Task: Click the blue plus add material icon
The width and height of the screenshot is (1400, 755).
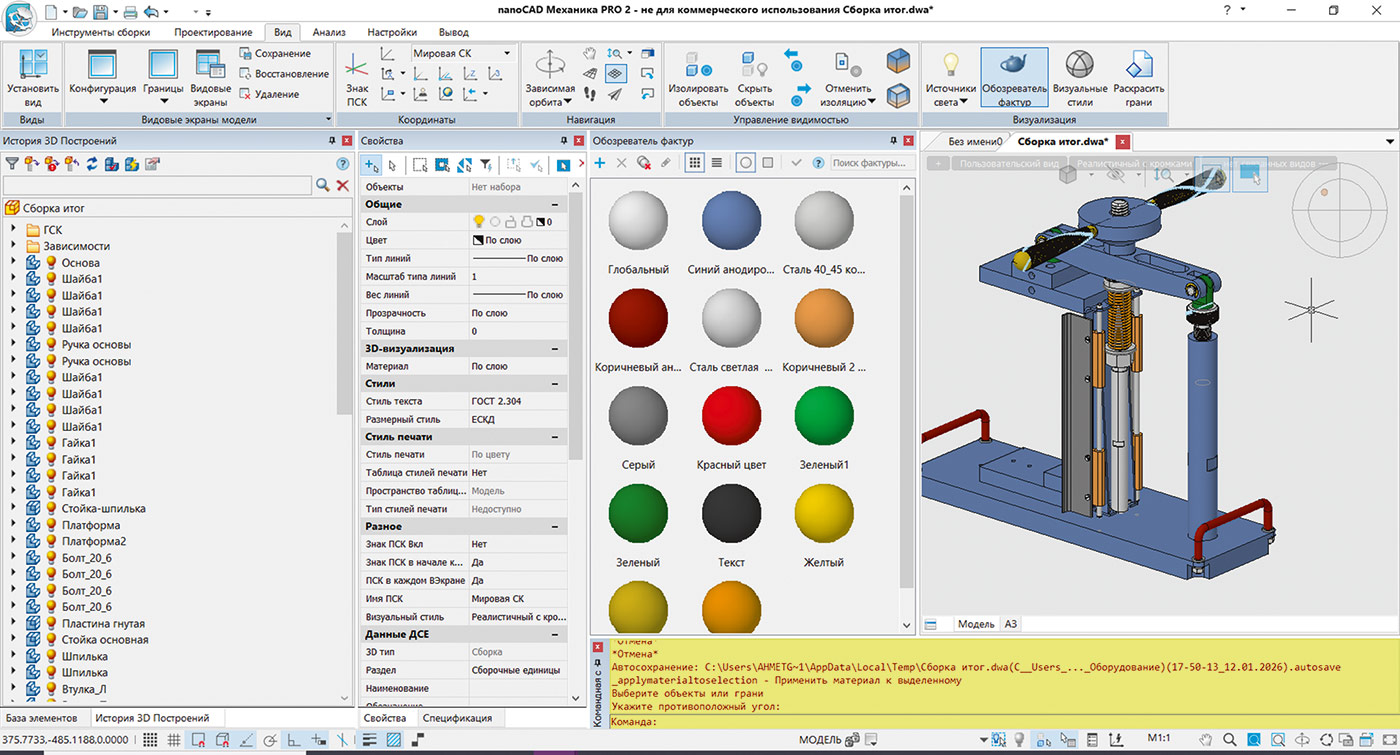Action: point(600,163)
